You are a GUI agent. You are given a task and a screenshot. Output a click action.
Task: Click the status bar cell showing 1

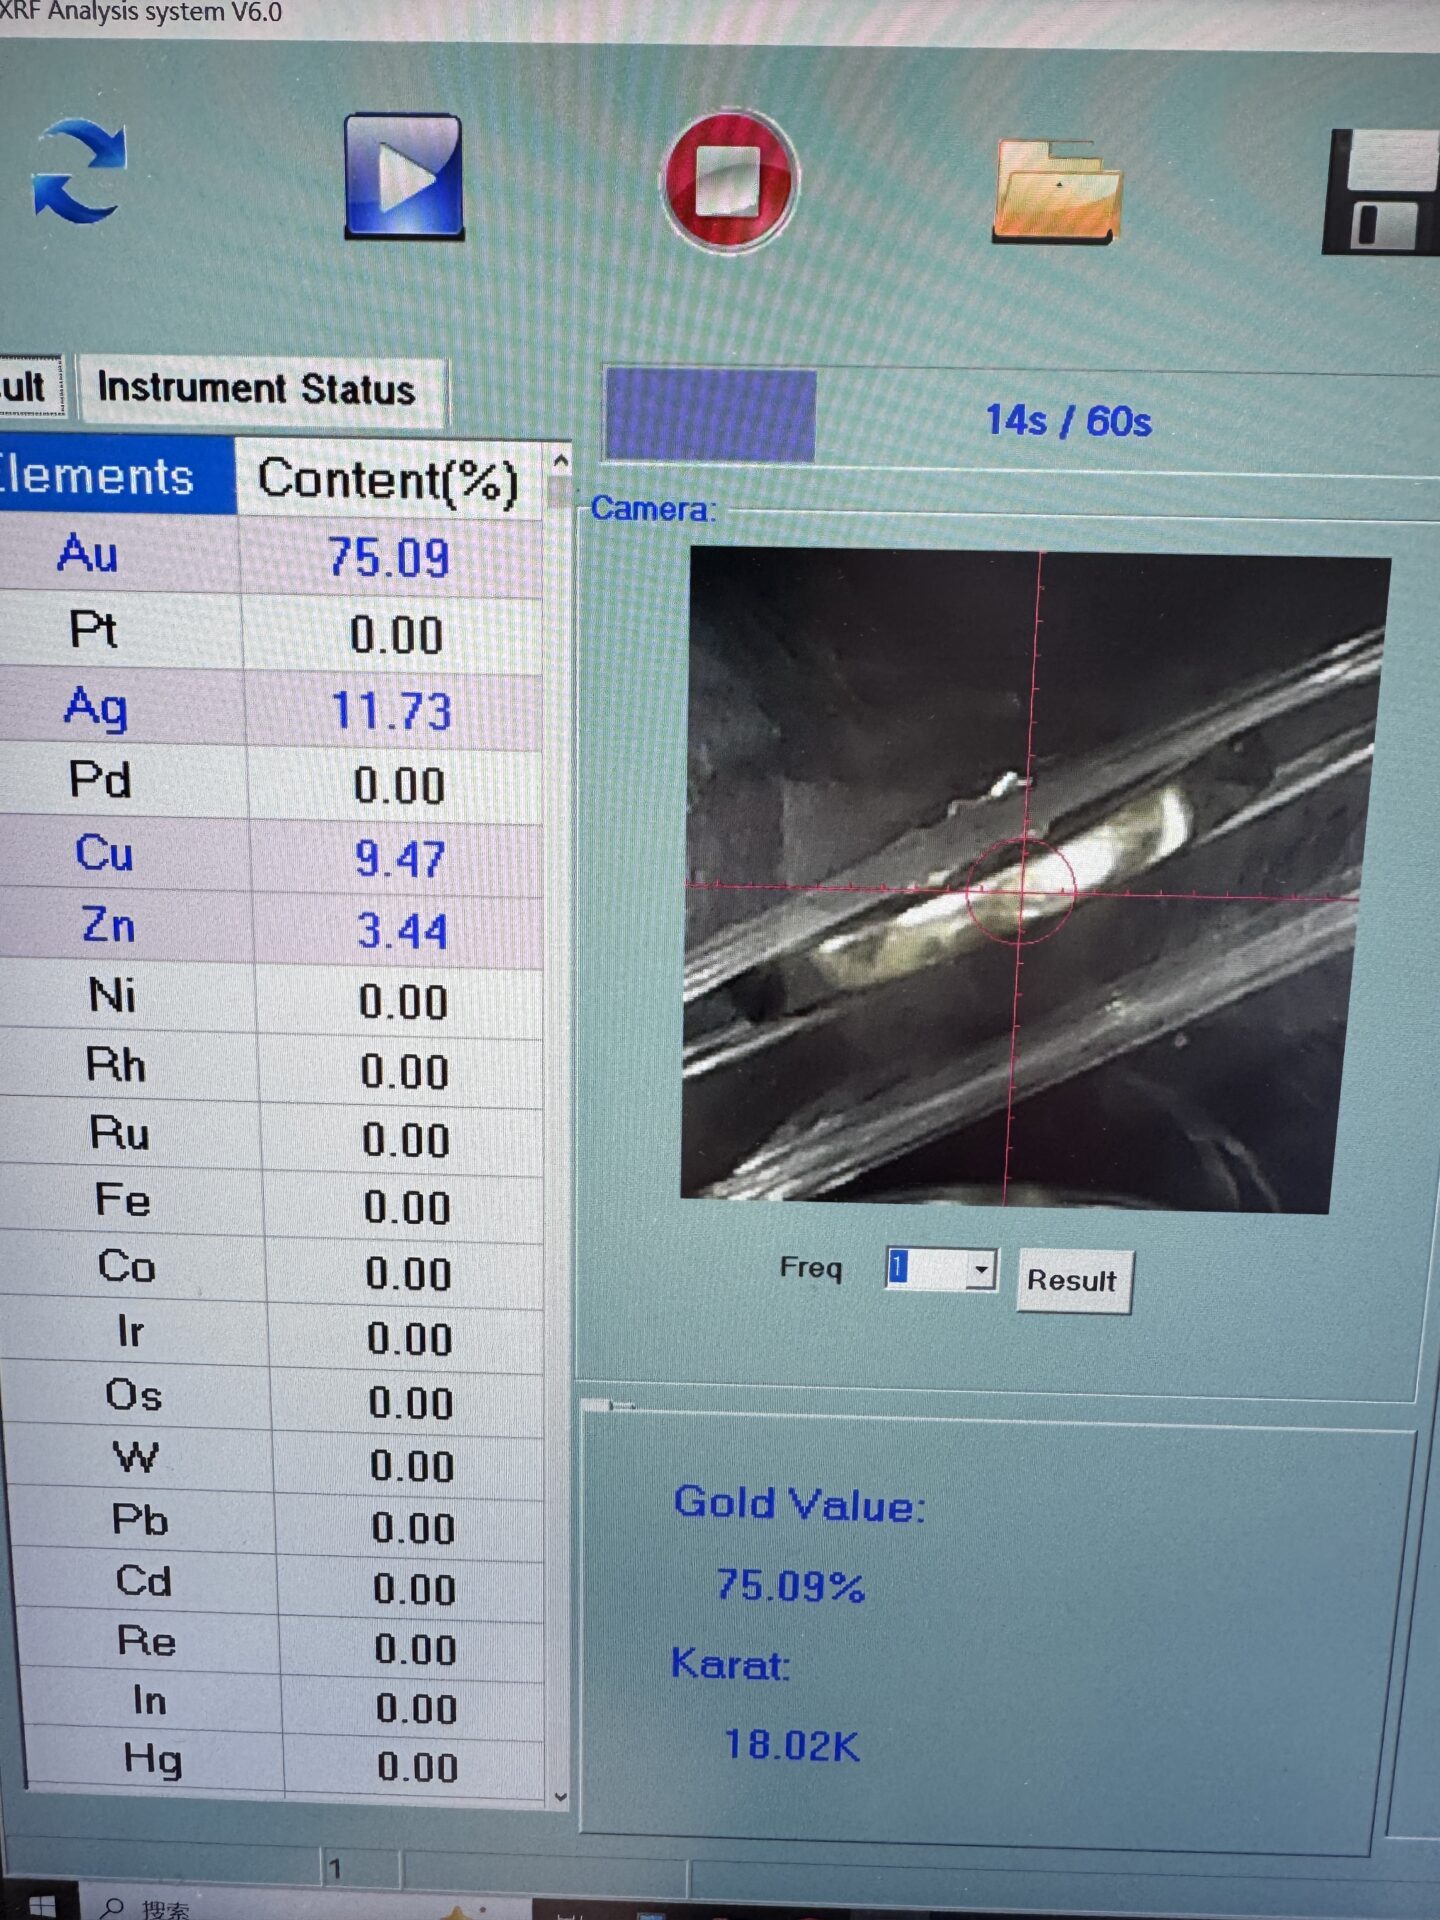pos(360,1868)
